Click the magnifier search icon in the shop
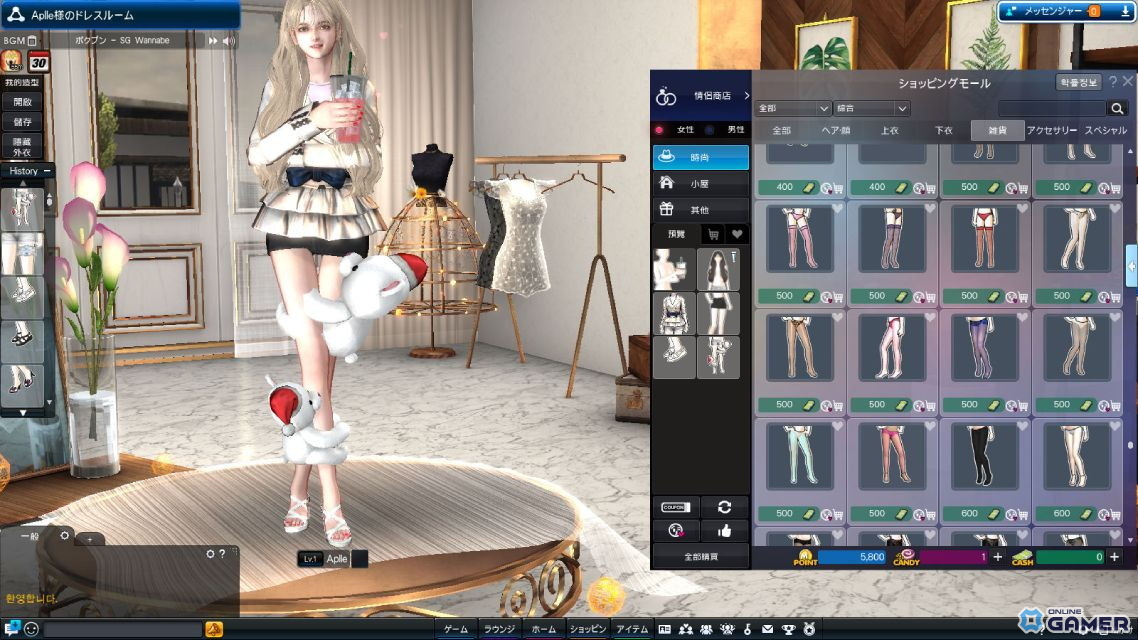Viewport: 1138px width, 640px height. (x=1117, y=108)
